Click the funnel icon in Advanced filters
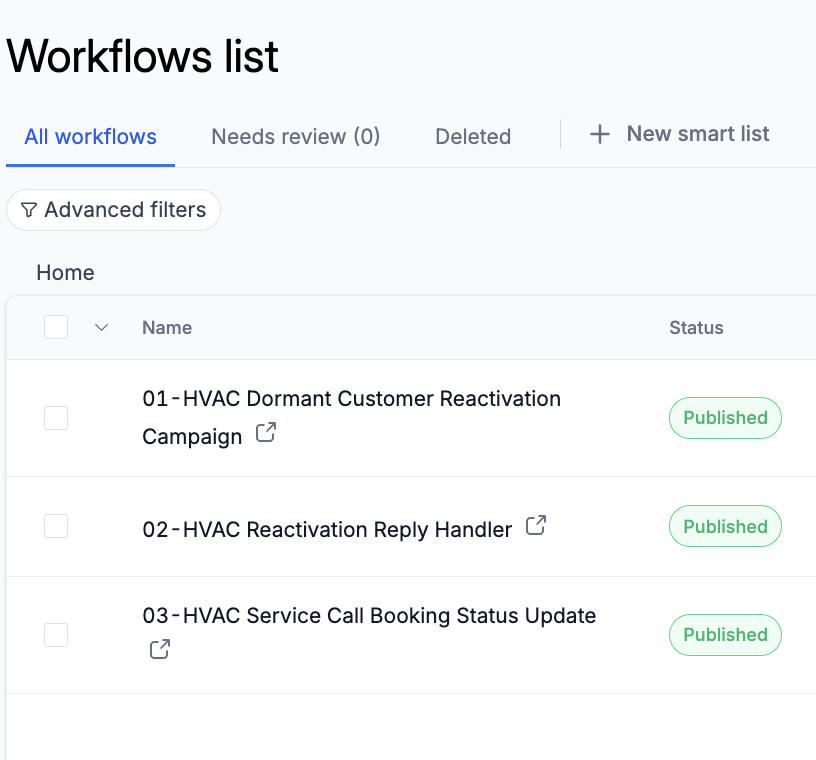This screenshot has width=816, height=760. click(29, 210)
